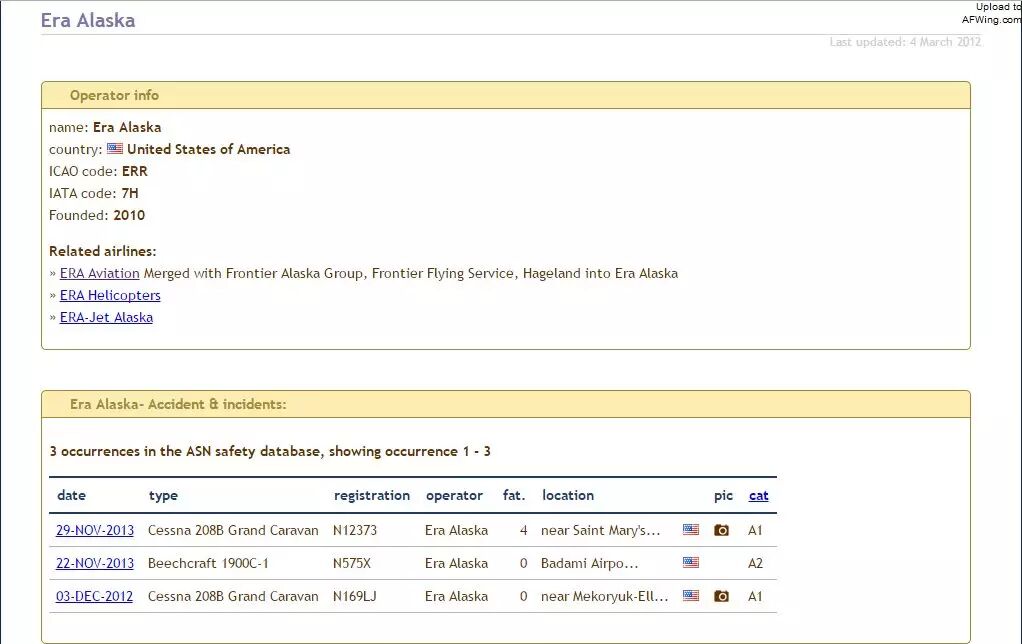Screen dimensions: 1022x644
Task: Click the US flag beside country name
Action: [115, 149]
